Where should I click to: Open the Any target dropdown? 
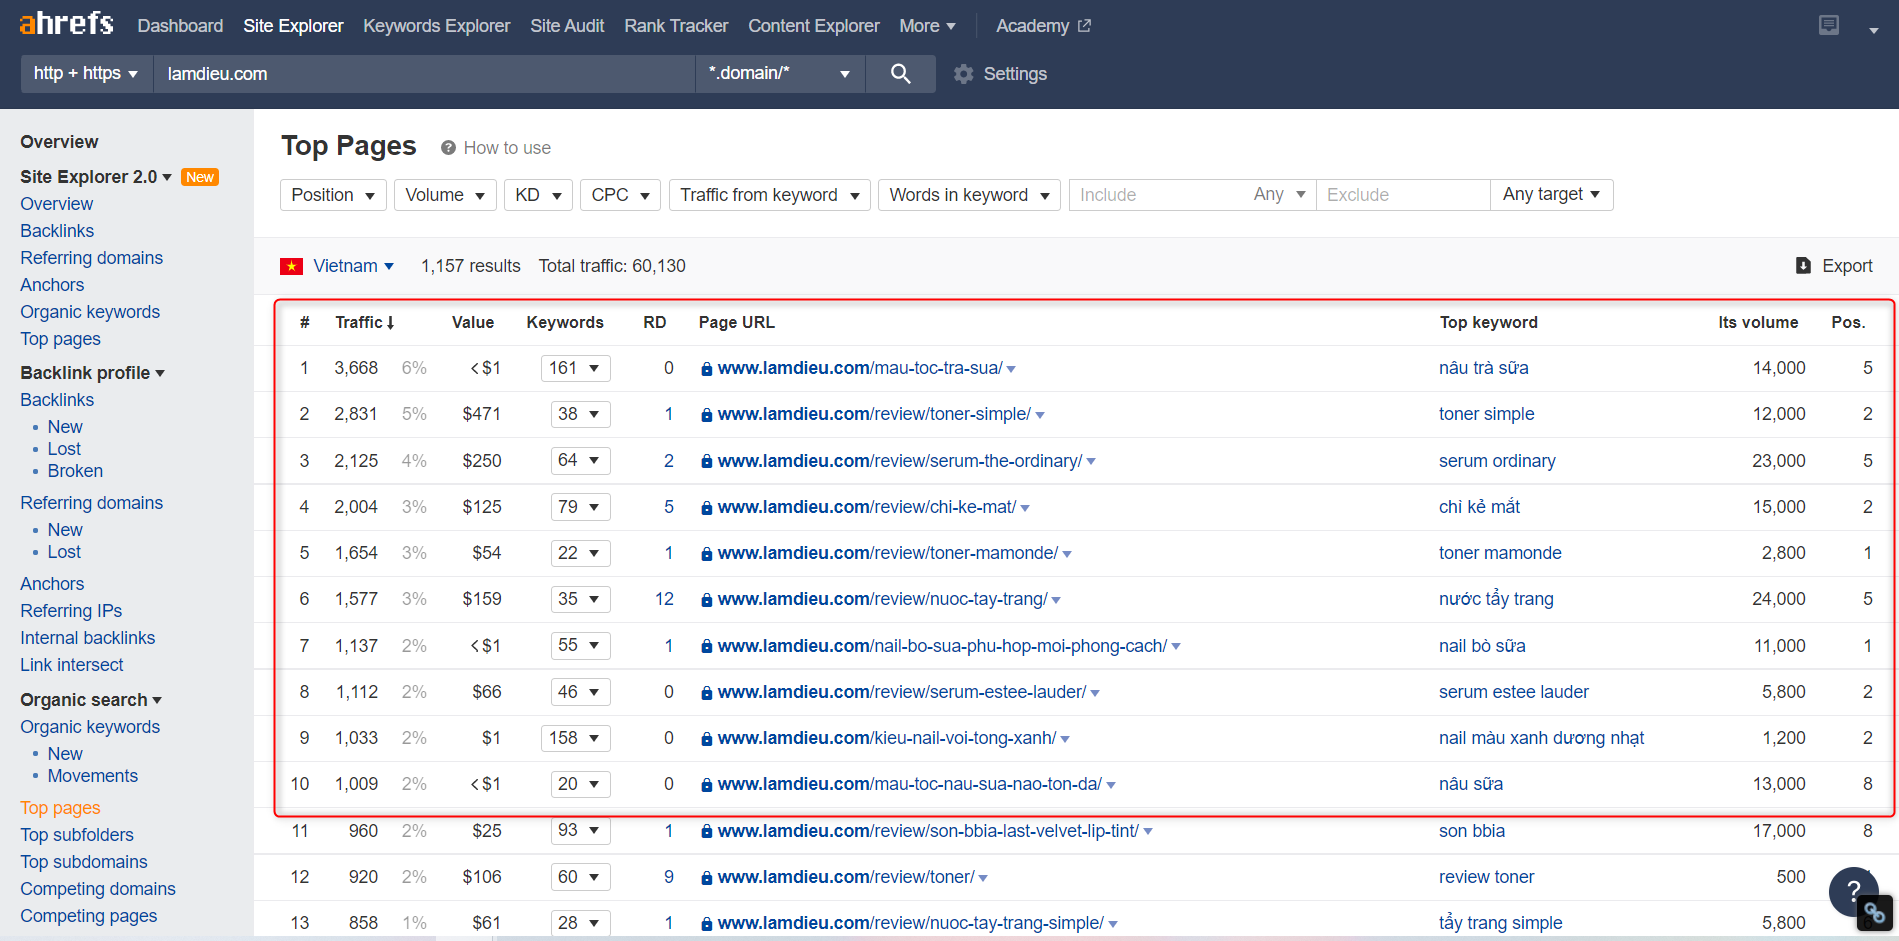coord(1551,194)
